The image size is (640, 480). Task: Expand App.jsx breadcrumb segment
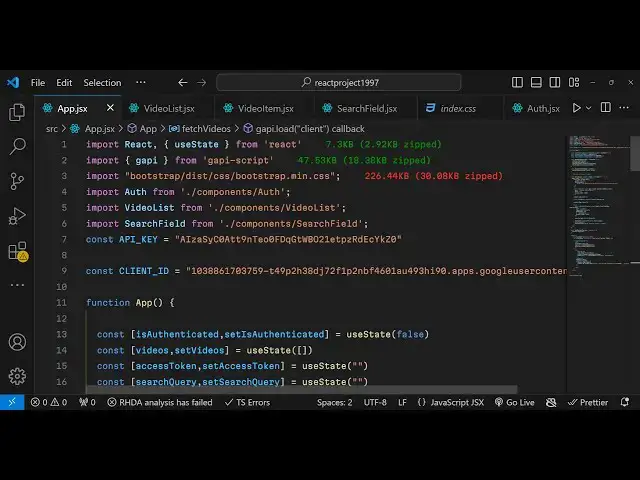pos(93,129)
